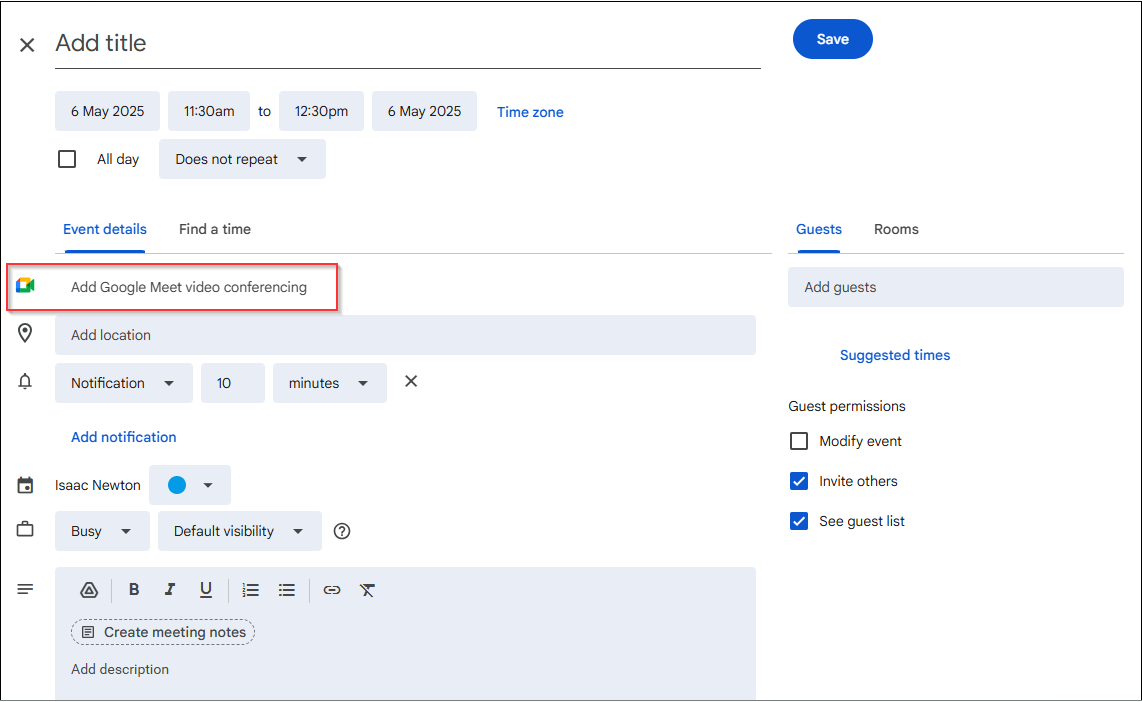Image resolution: width=1142 pixels, height=702 pixels.
Task: Open the Default visibility dropdown
Action: click(240, 532)
